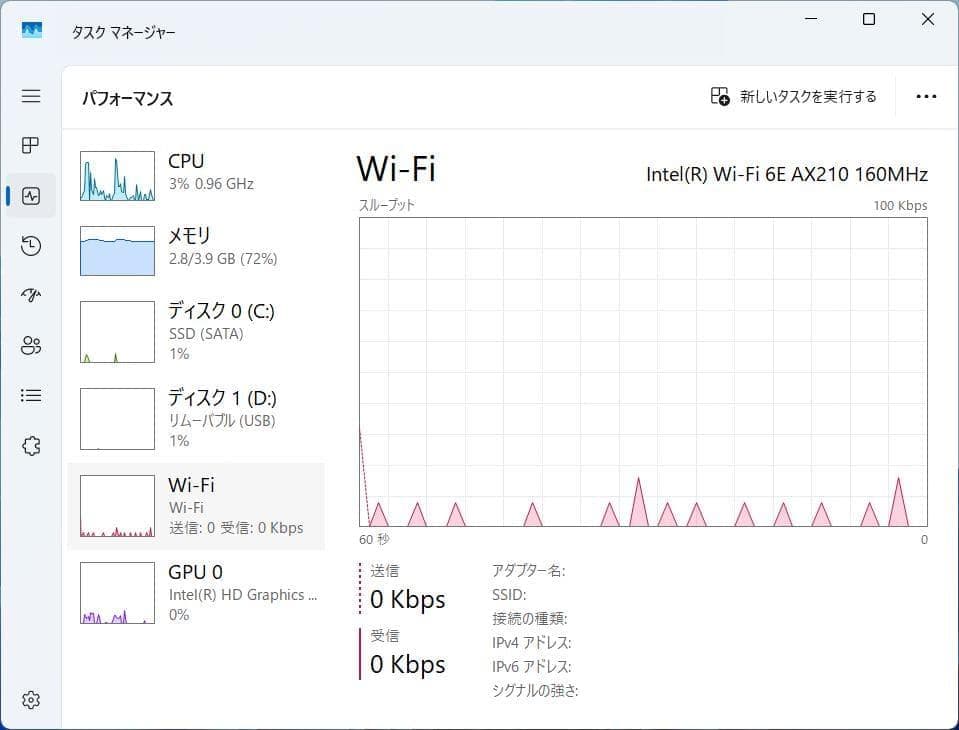Open the Details view
959x730 pixels.
coord(30,395)
